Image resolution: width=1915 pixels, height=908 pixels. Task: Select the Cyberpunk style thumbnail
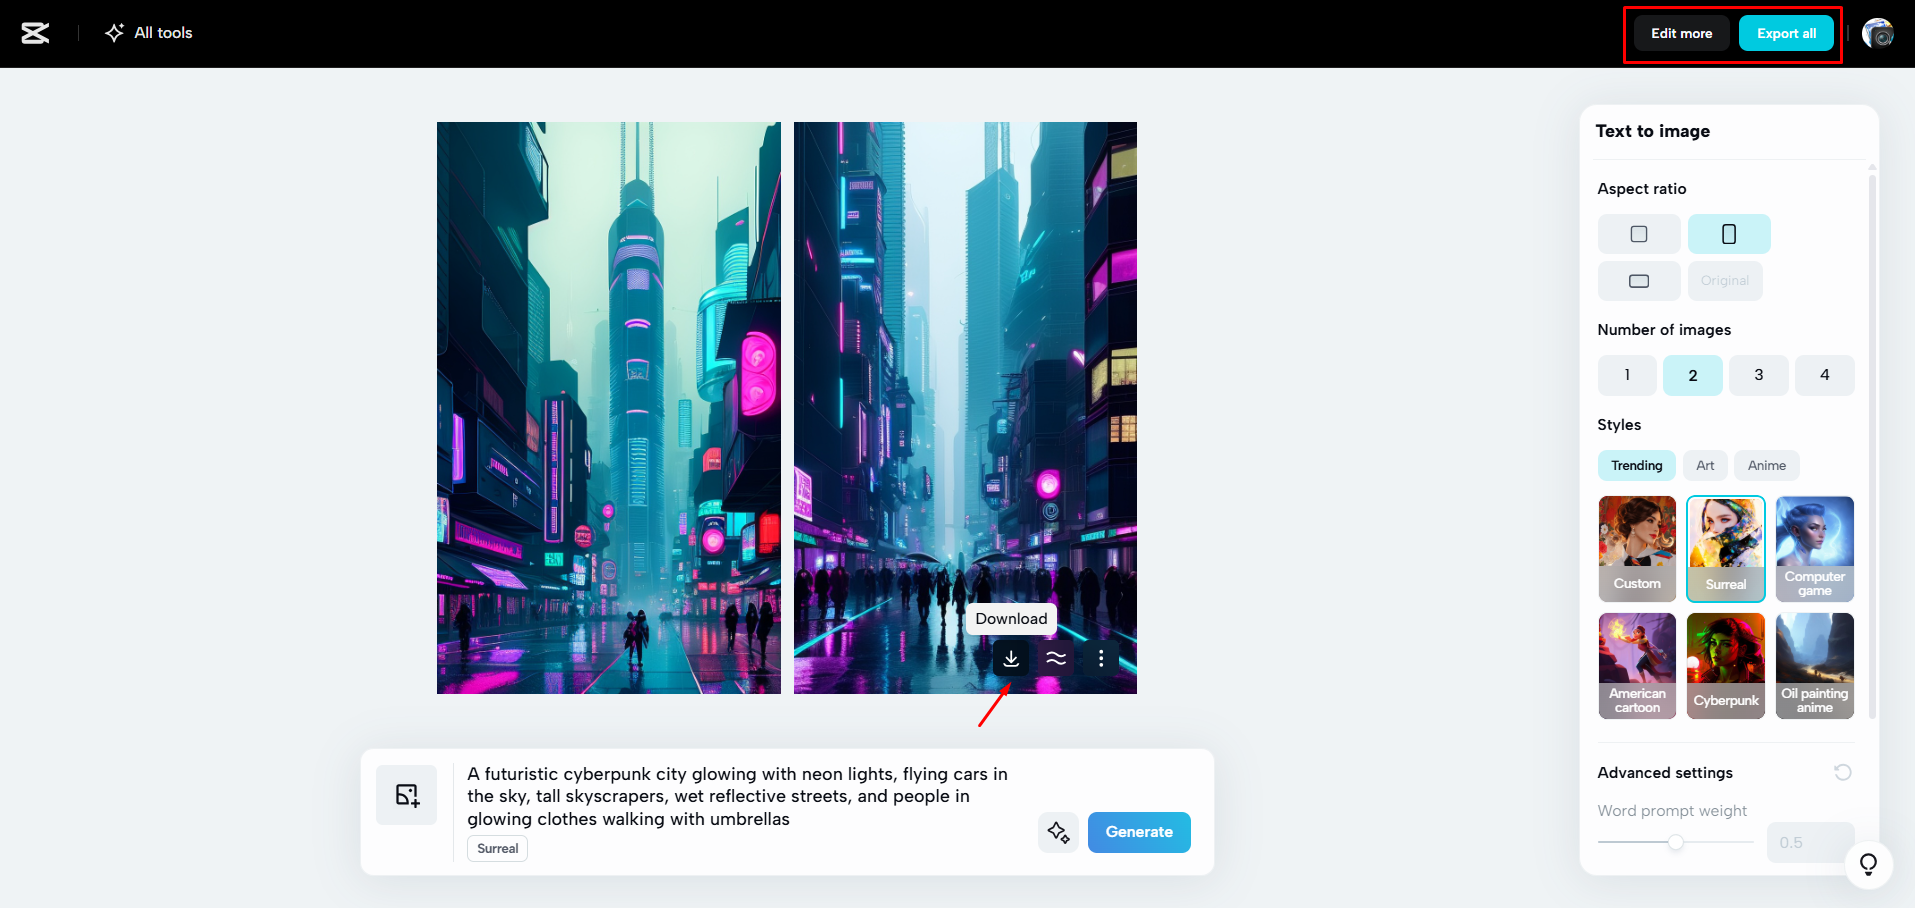(1725, 665)
